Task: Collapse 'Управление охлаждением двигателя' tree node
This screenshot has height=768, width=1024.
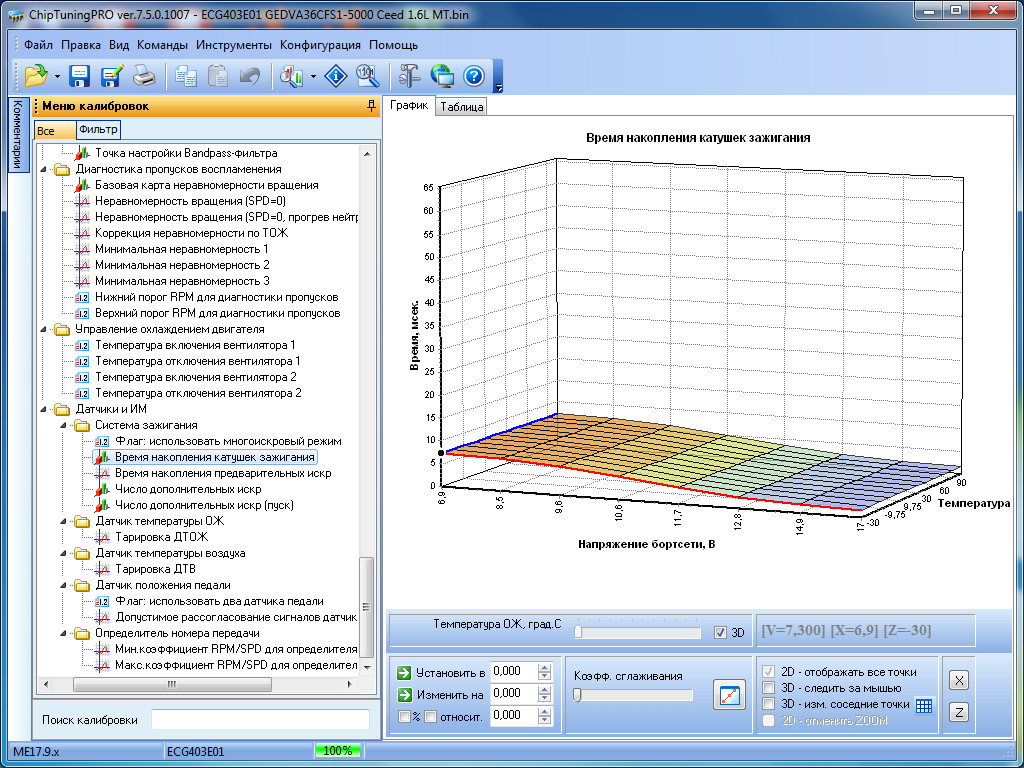Action: [x=44, y=329]
